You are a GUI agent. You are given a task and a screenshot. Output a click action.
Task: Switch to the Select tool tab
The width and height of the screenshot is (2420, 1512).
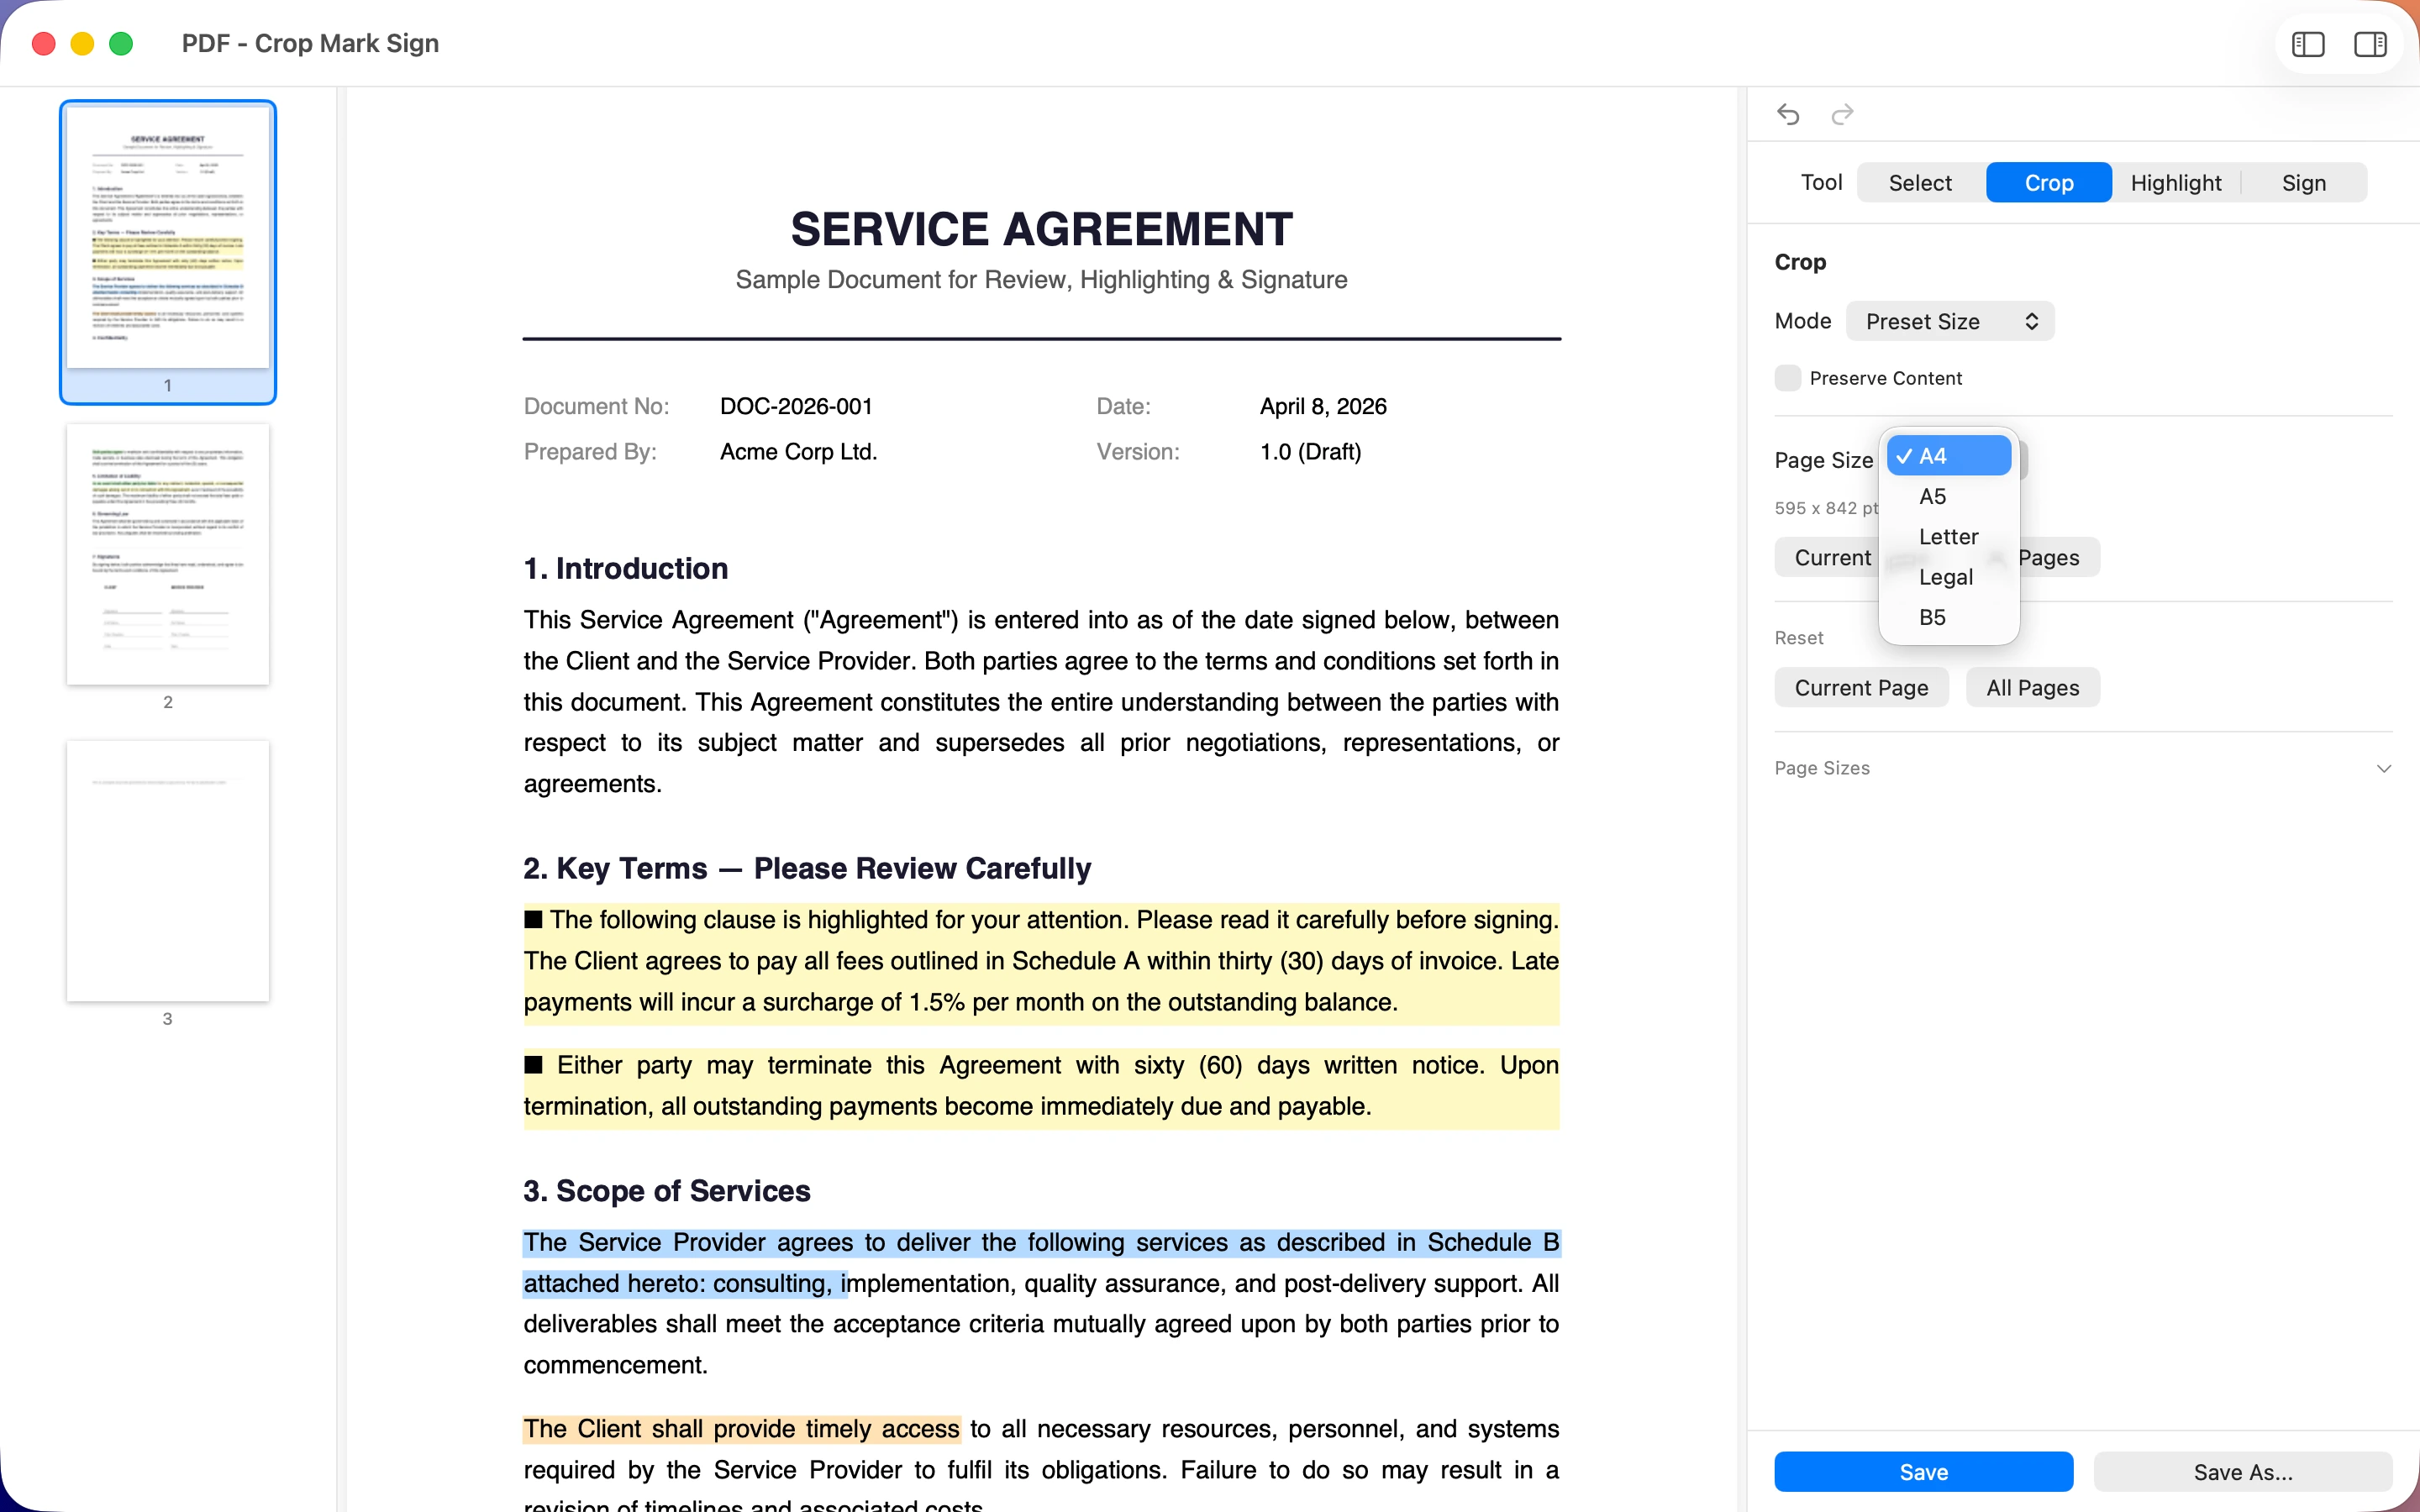(x=1920, y=183)
